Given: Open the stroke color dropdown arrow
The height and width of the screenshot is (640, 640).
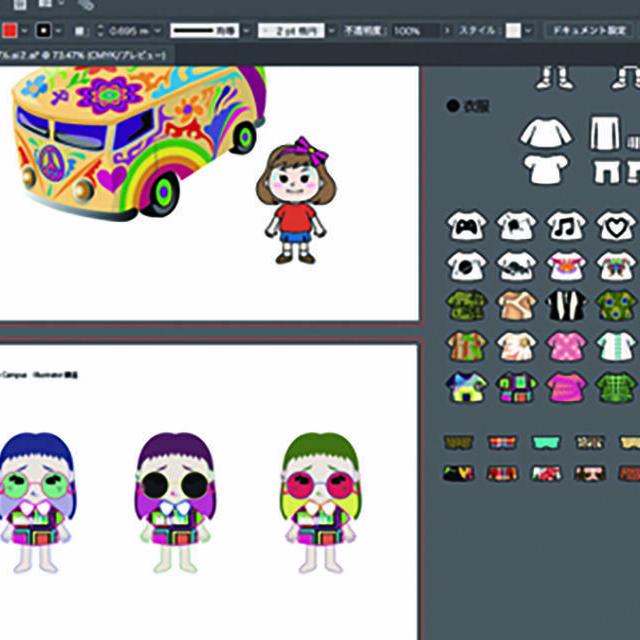Looking at the screenshot, I should pyautogui.click(x=59, y=31).
